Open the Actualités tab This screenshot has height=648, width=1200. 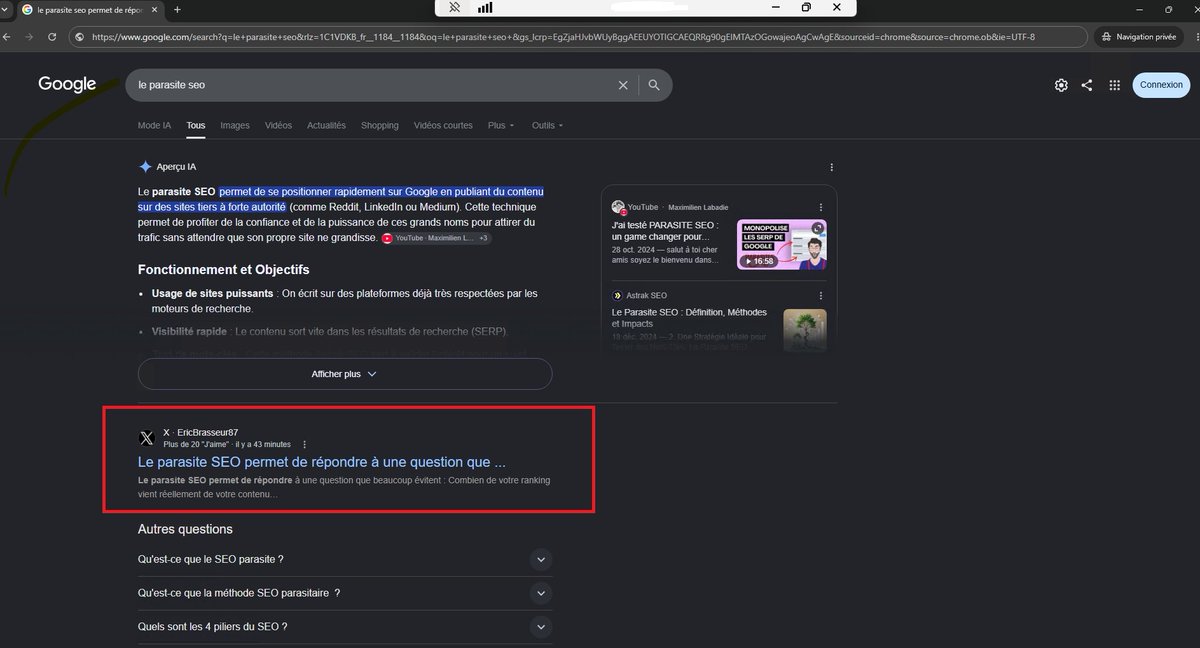[326, 126]
